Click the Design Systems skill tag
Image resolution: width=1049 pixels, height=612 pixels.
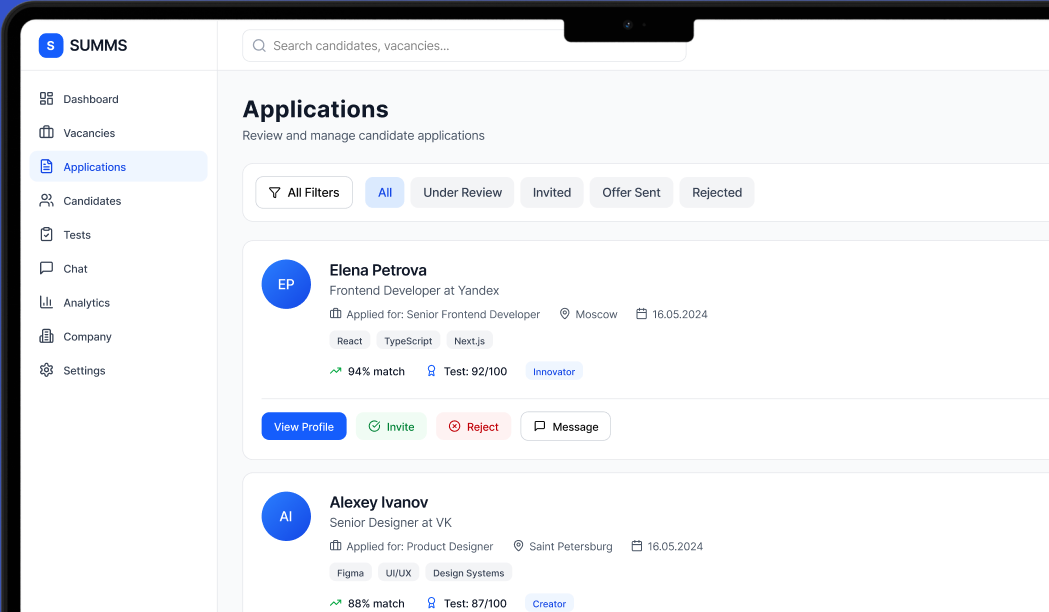tap(468, 573)
